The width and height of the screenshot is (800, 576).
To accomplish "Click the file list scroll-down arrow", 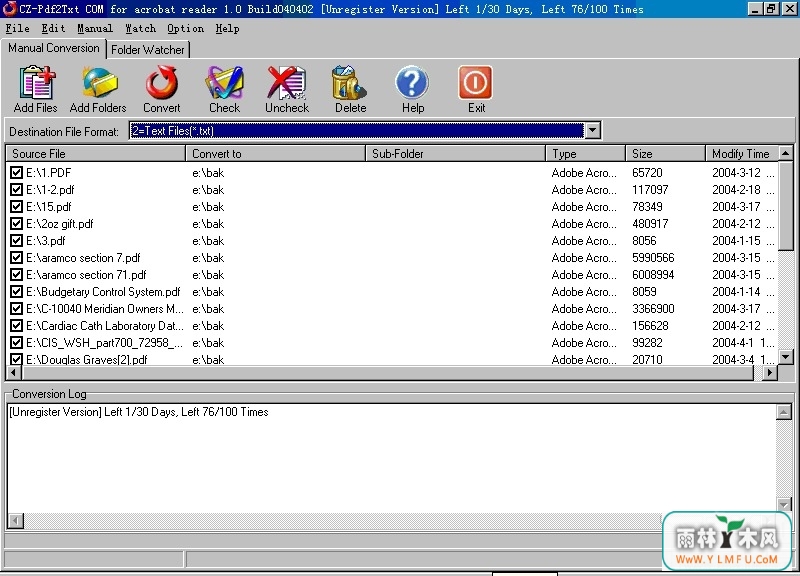I will (x=786, y=357).
